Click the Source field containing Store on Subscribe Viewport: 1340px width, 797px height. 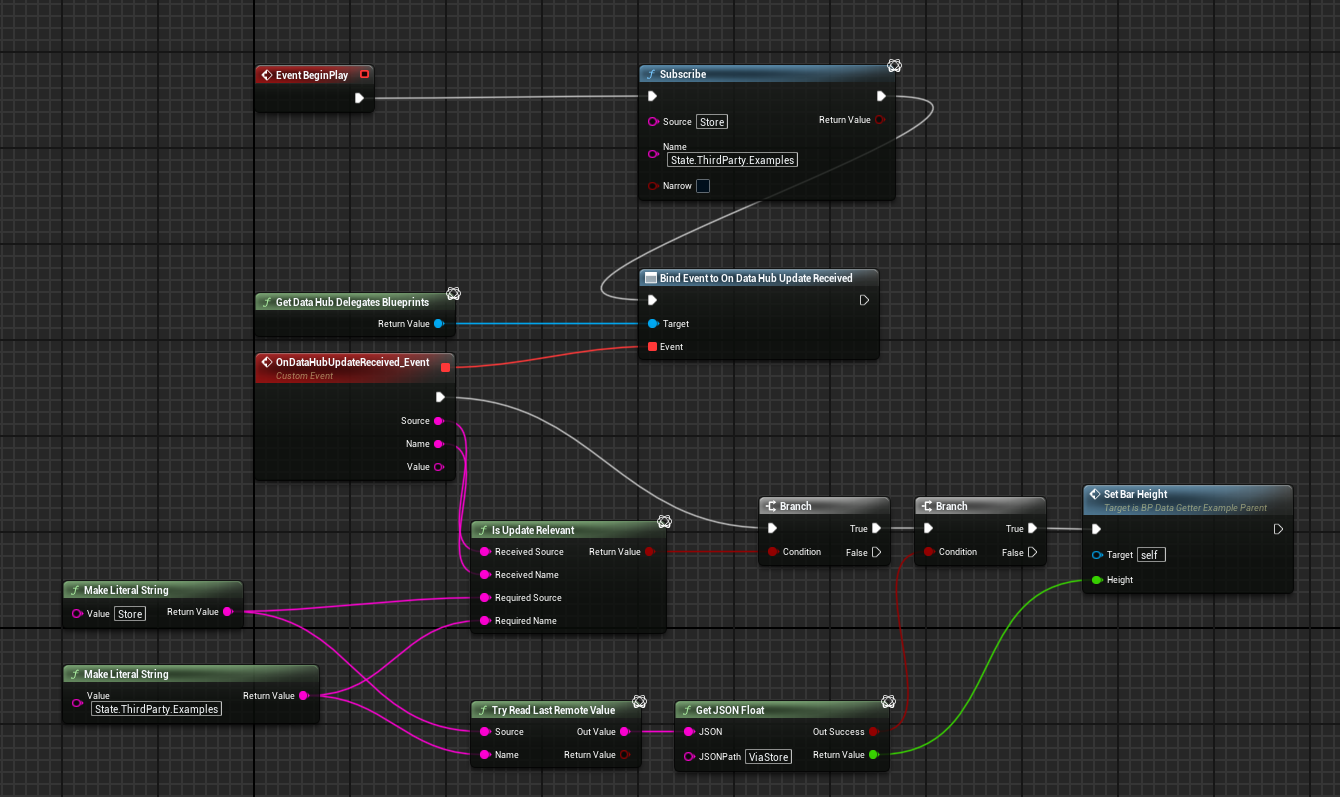[x=712, y=122]
